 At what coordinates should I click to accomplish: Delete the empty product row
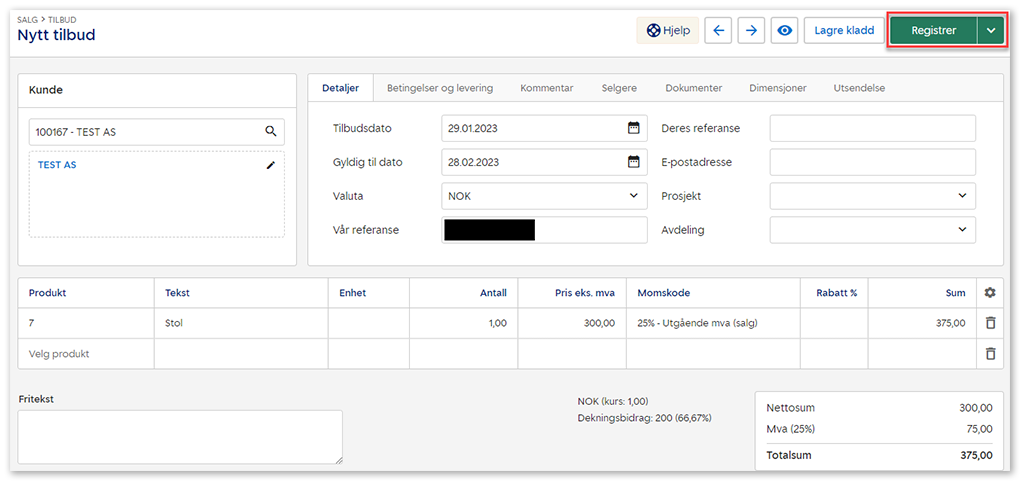pyautogui.click(x=990, y=354)
